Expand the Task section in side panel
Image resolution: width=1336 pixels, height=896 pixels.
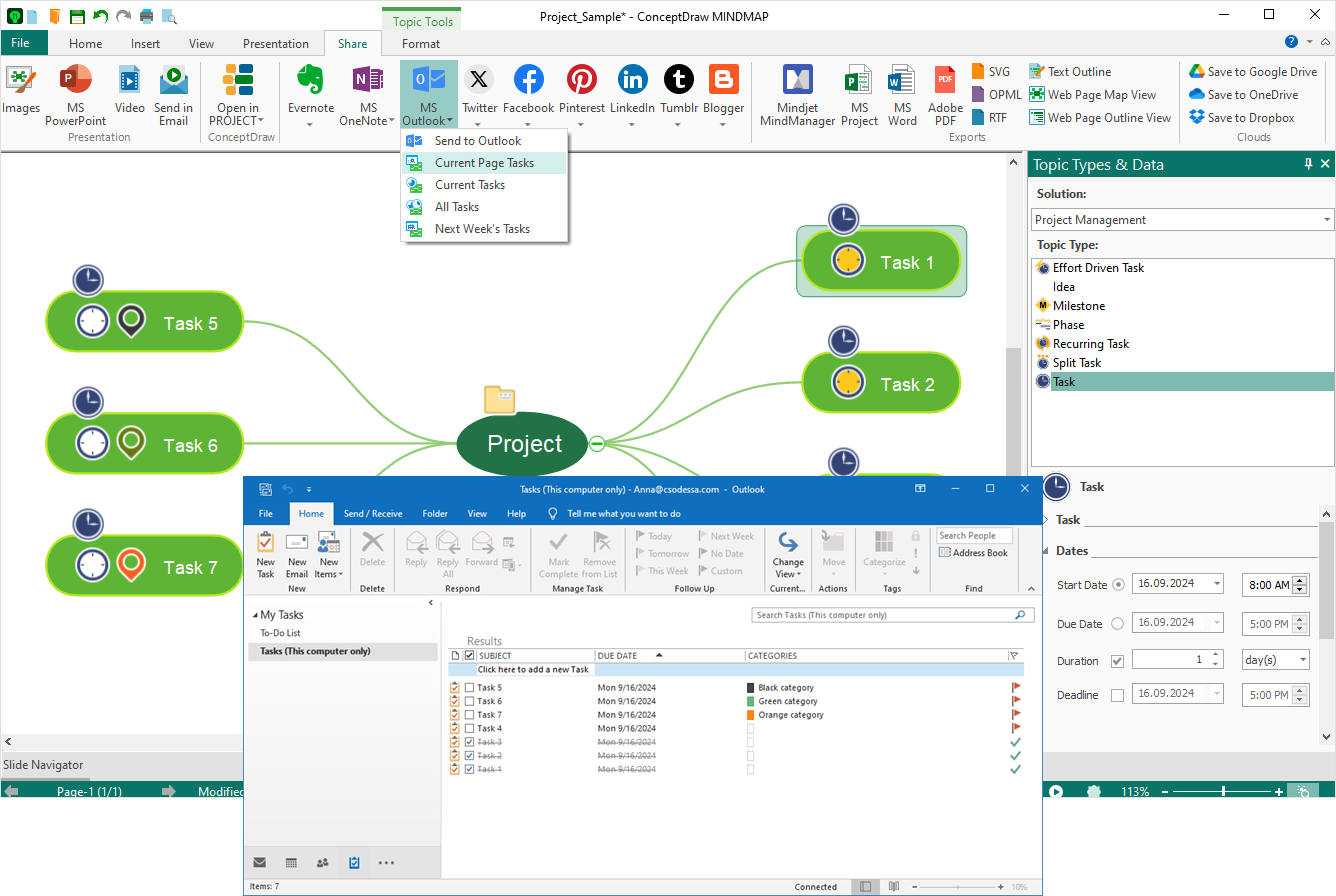click(x=1046, y=520)
